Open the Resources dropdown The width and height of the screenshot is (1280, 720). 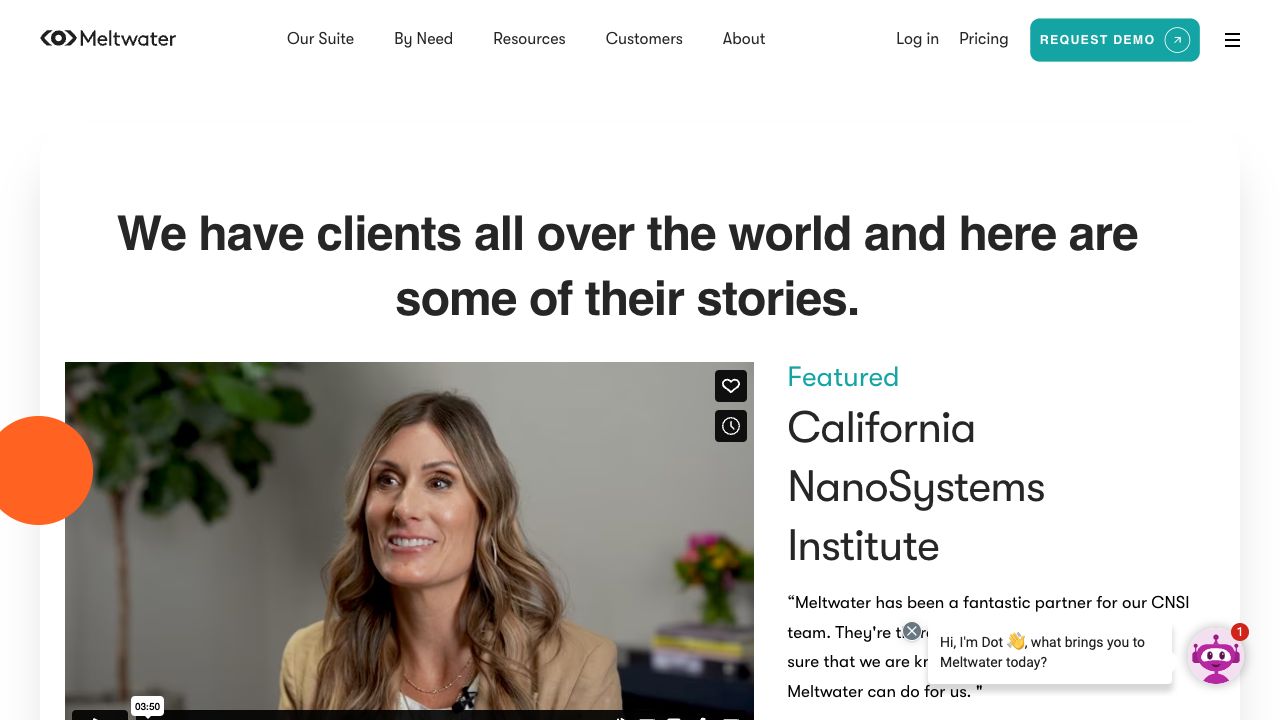click(x=529, y=39)
